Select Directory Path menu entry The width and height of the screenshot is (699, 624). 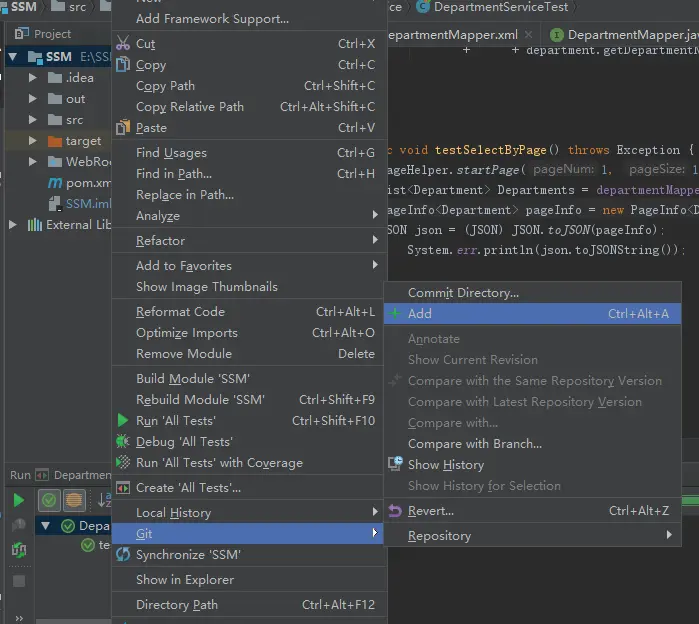[247, 604]
